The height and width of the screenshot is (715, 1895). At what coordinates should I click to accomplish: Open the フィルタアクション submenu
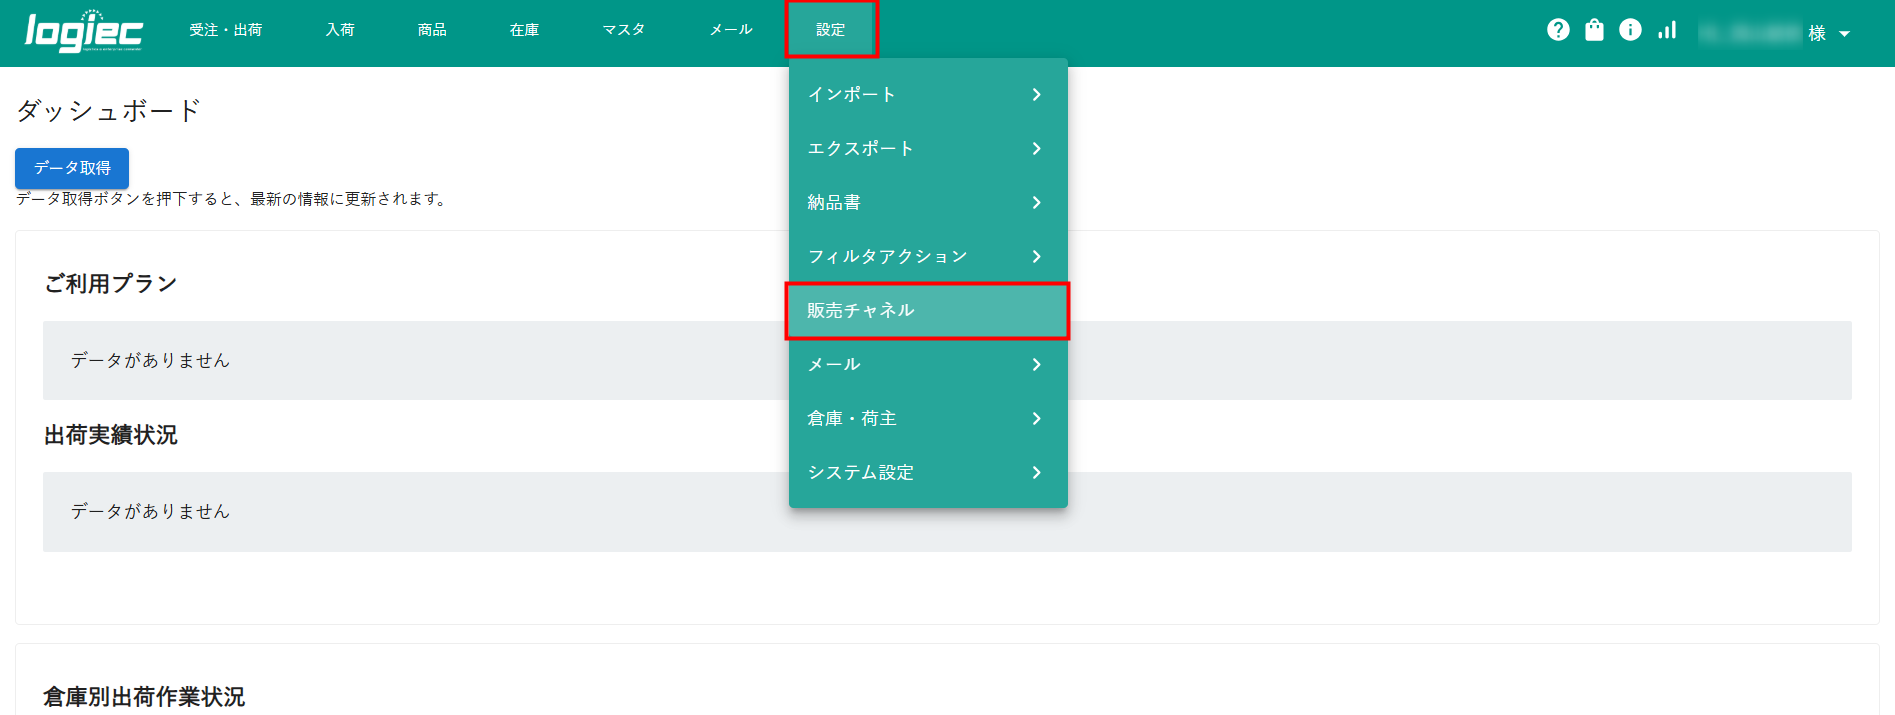(927, 256)
